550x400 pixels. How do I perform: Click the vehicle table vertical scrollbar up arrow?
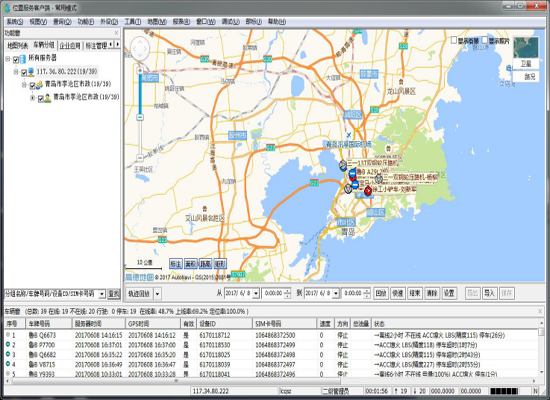coord(542,322)
